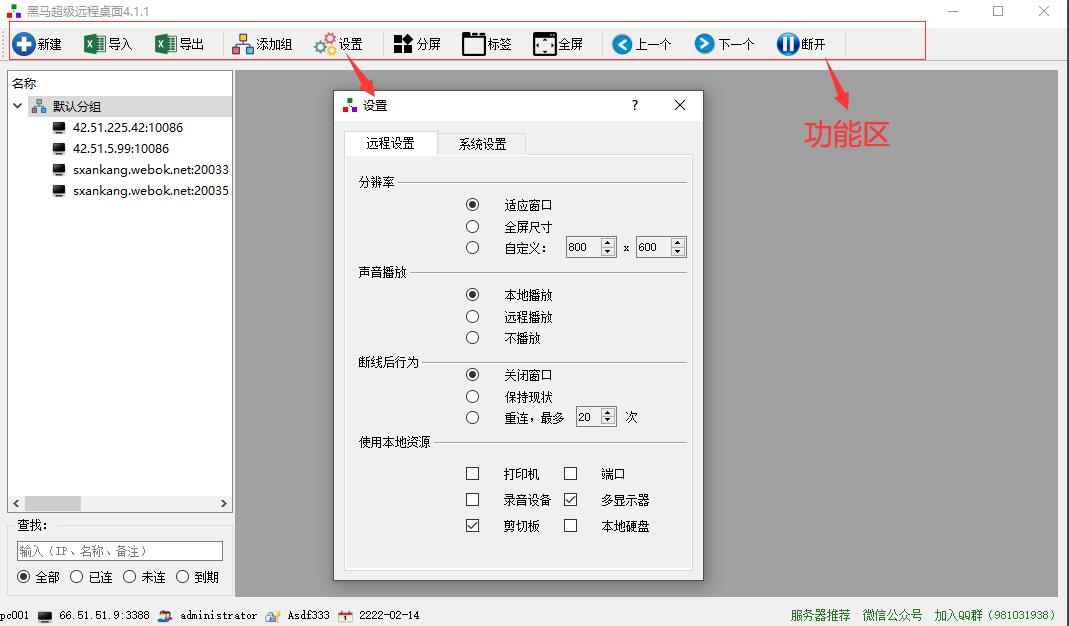1069x626 pixels.
Task: Increase custom height 600 spinner
Action: tap(678, 243)
